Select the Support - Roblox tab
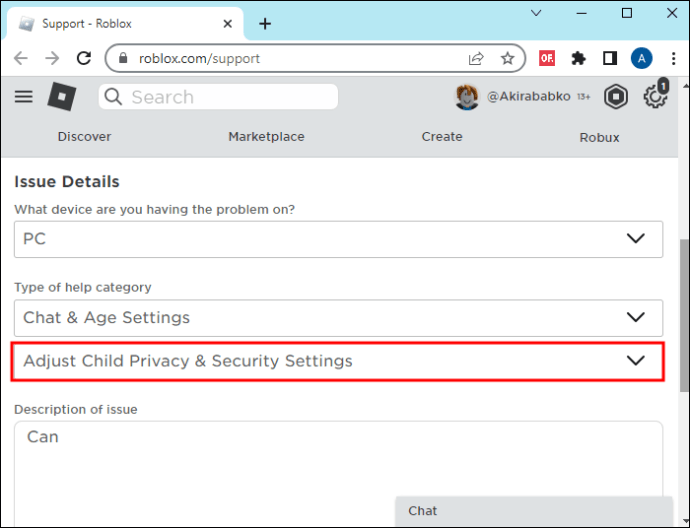The width and height of the screenshot is (690, 528). (125, 24)
